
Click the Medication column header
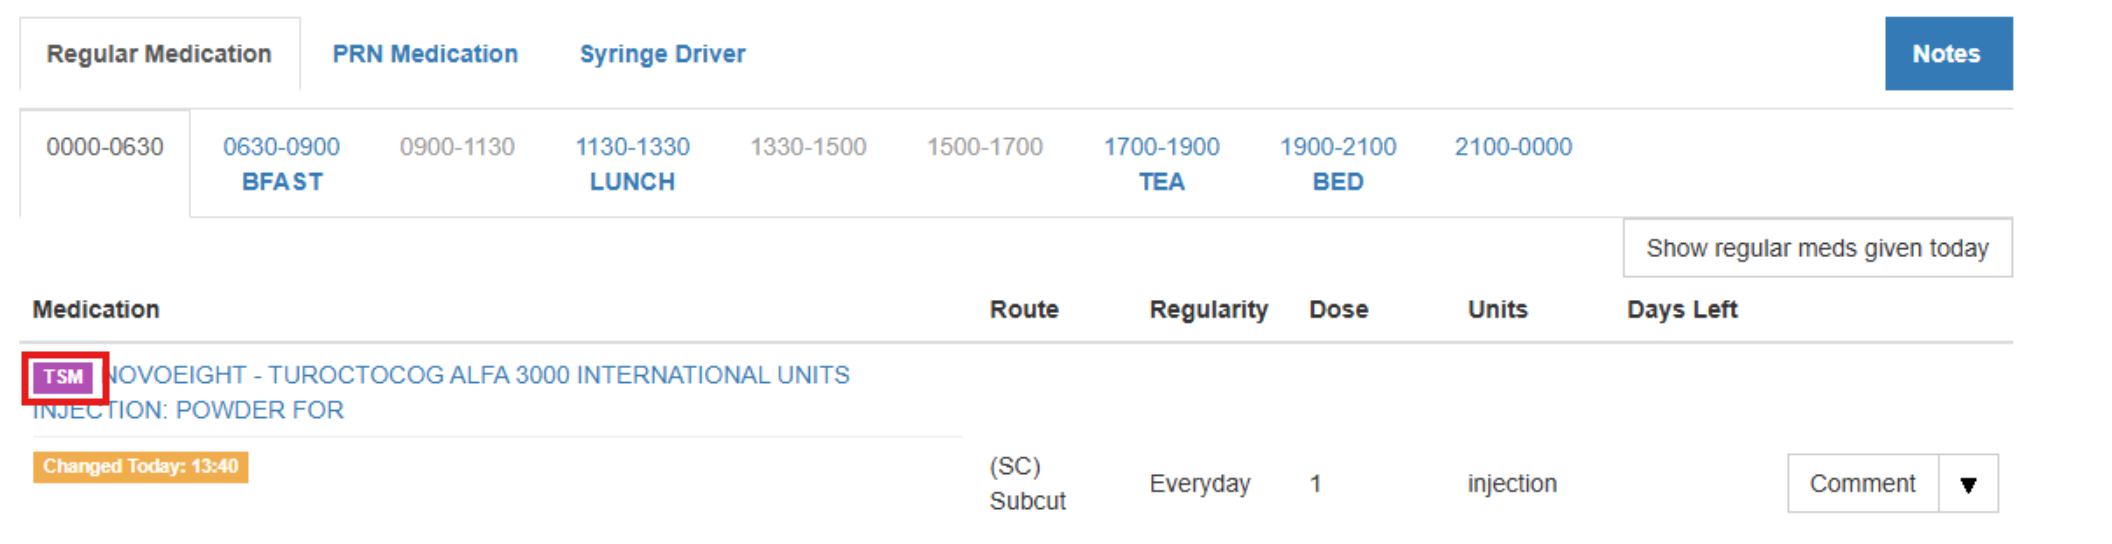tap(96, 310)
